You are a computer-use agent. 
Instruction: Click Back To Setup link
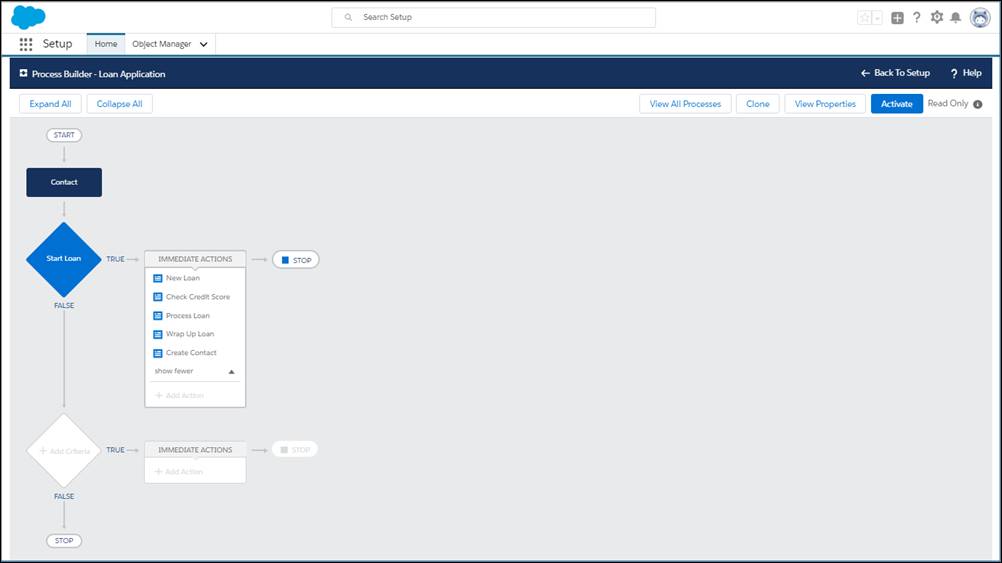(895, 73)
